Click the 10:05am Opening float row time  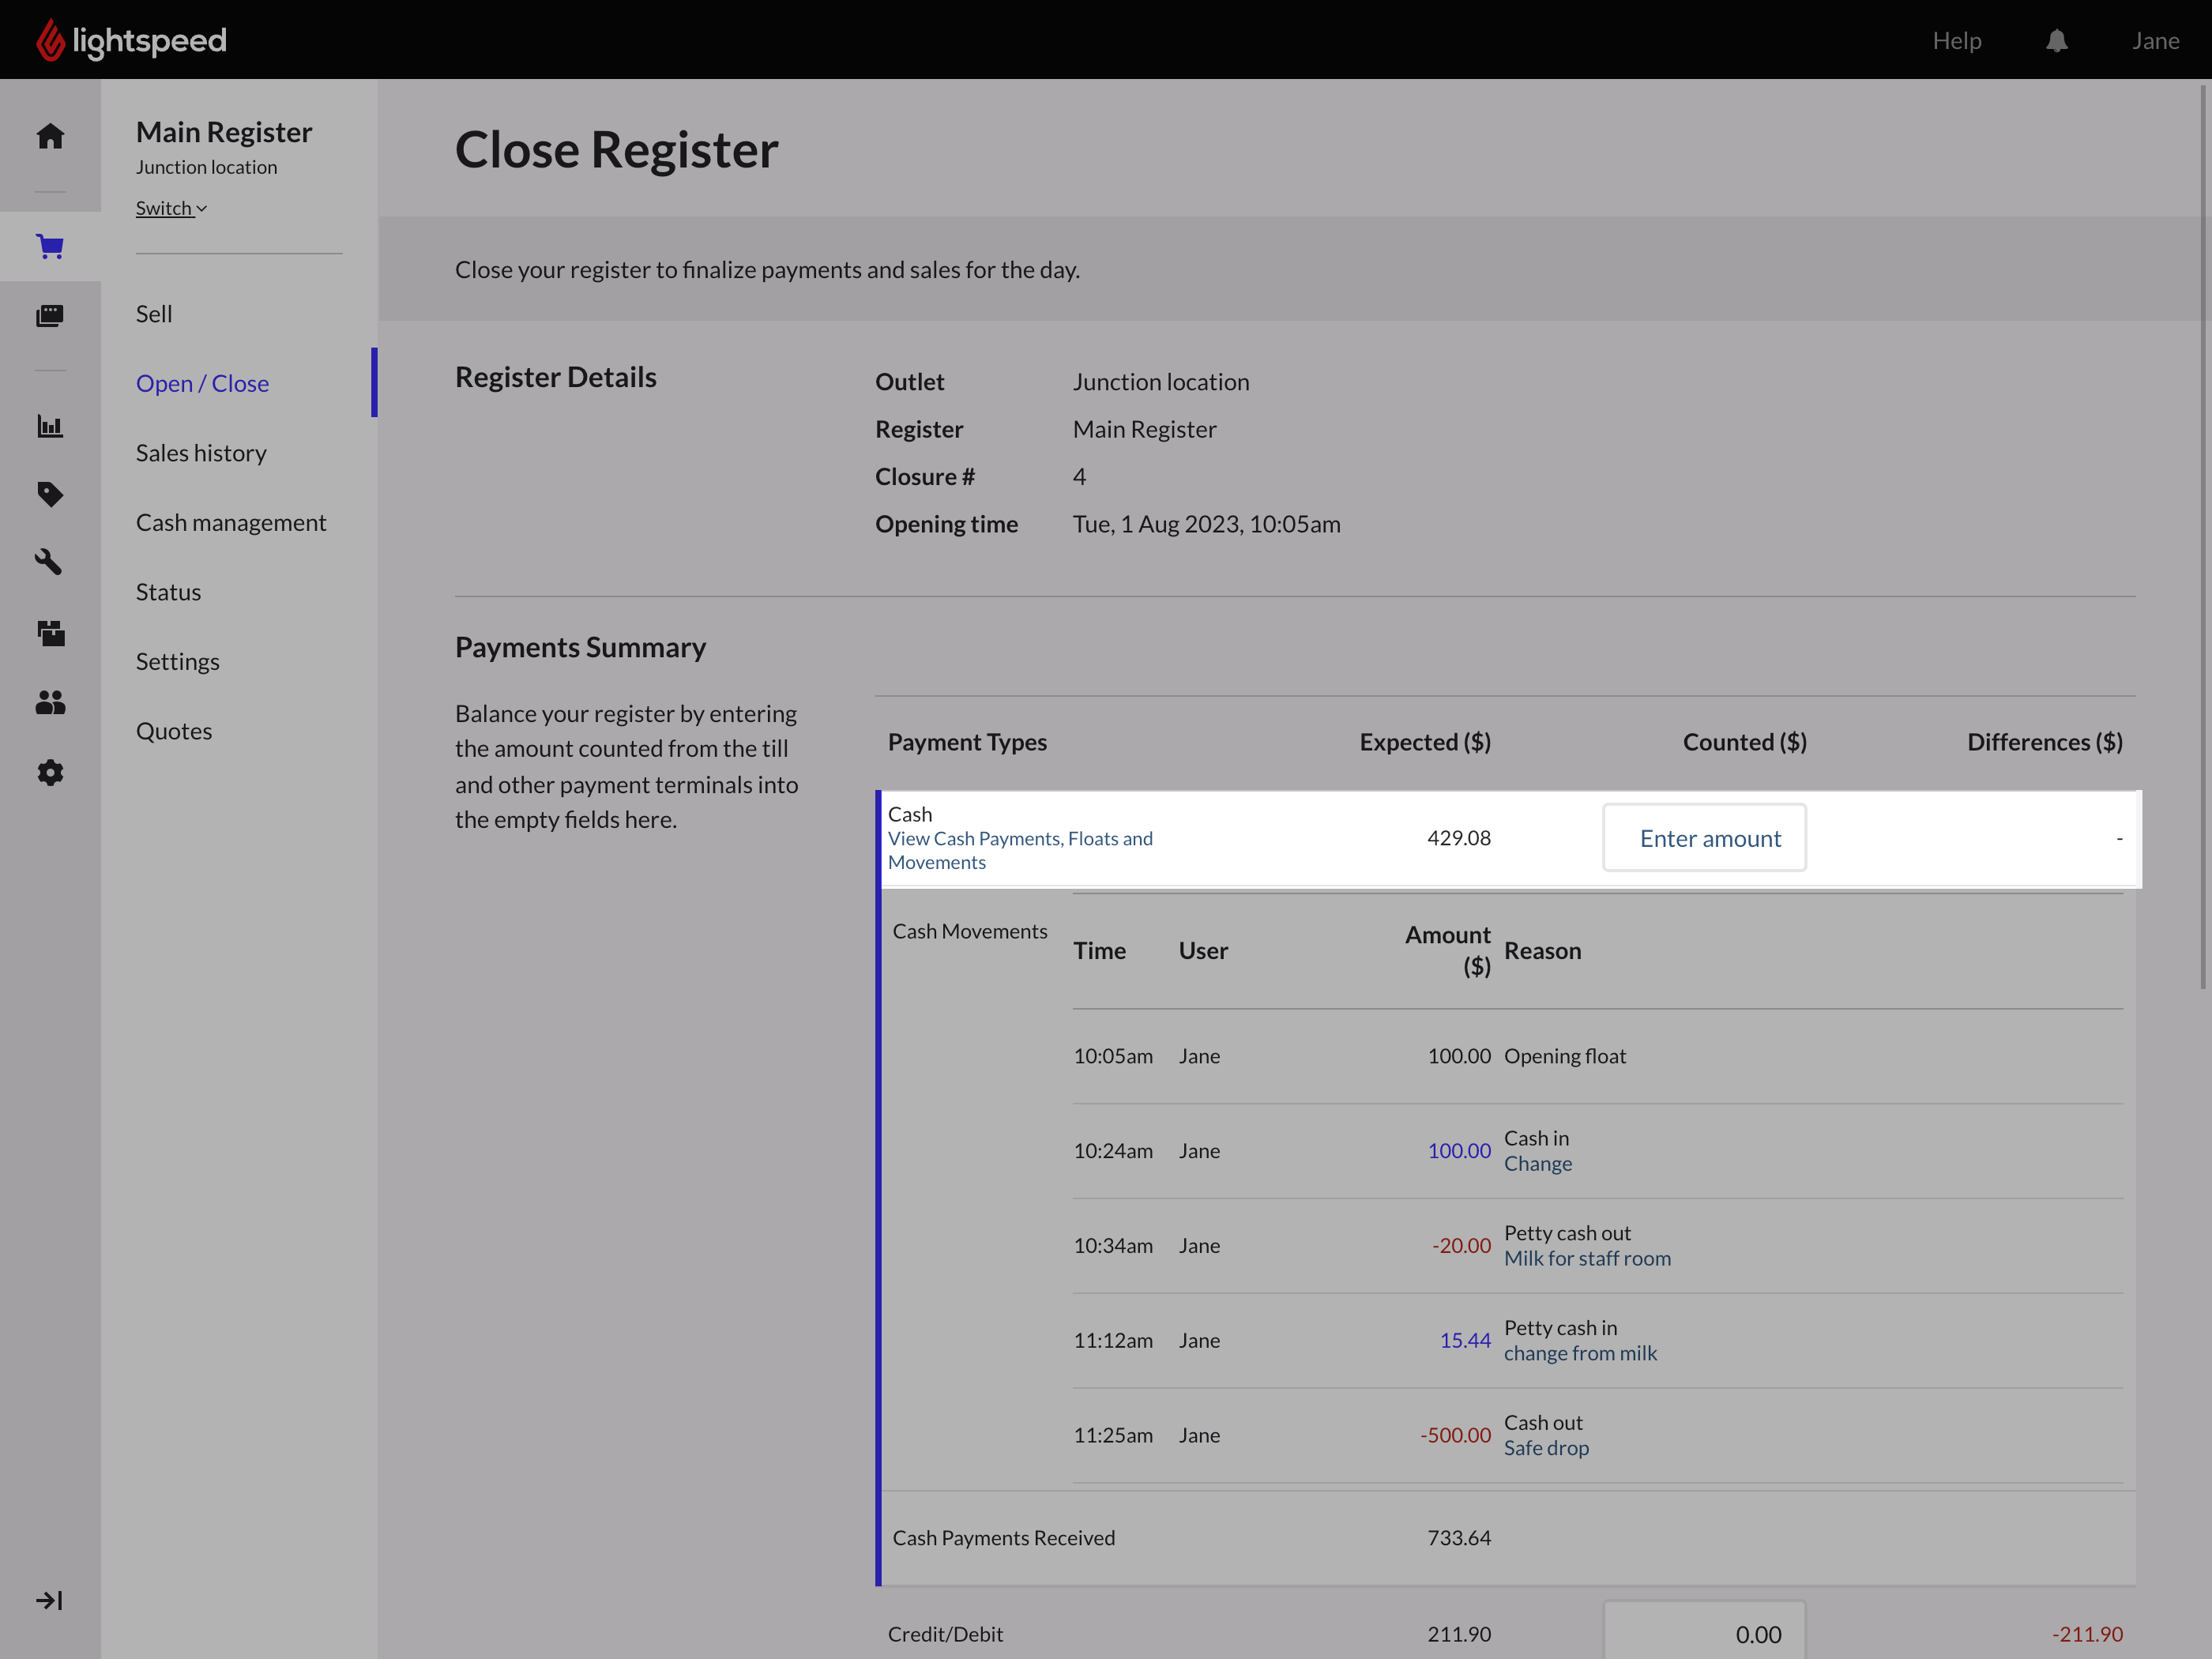(x=1113, y=1056)
